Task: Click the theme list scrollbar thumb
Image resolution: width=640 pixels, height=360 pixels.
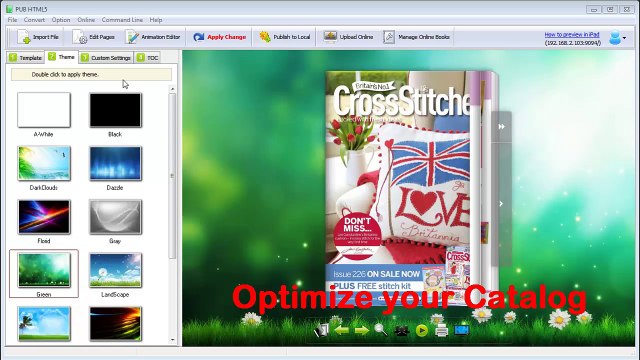Action: click(172, 176)
